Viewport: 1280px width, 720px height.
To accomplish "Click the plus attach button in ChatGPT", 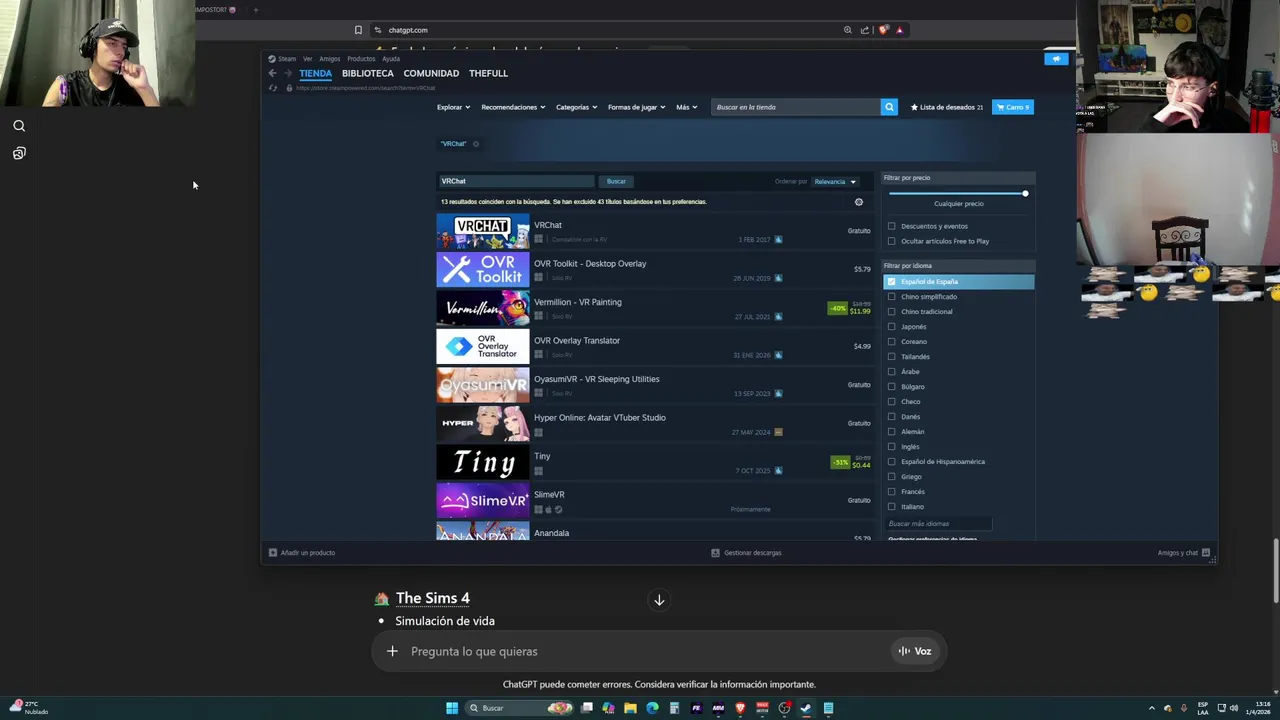I will coord(392,651).
